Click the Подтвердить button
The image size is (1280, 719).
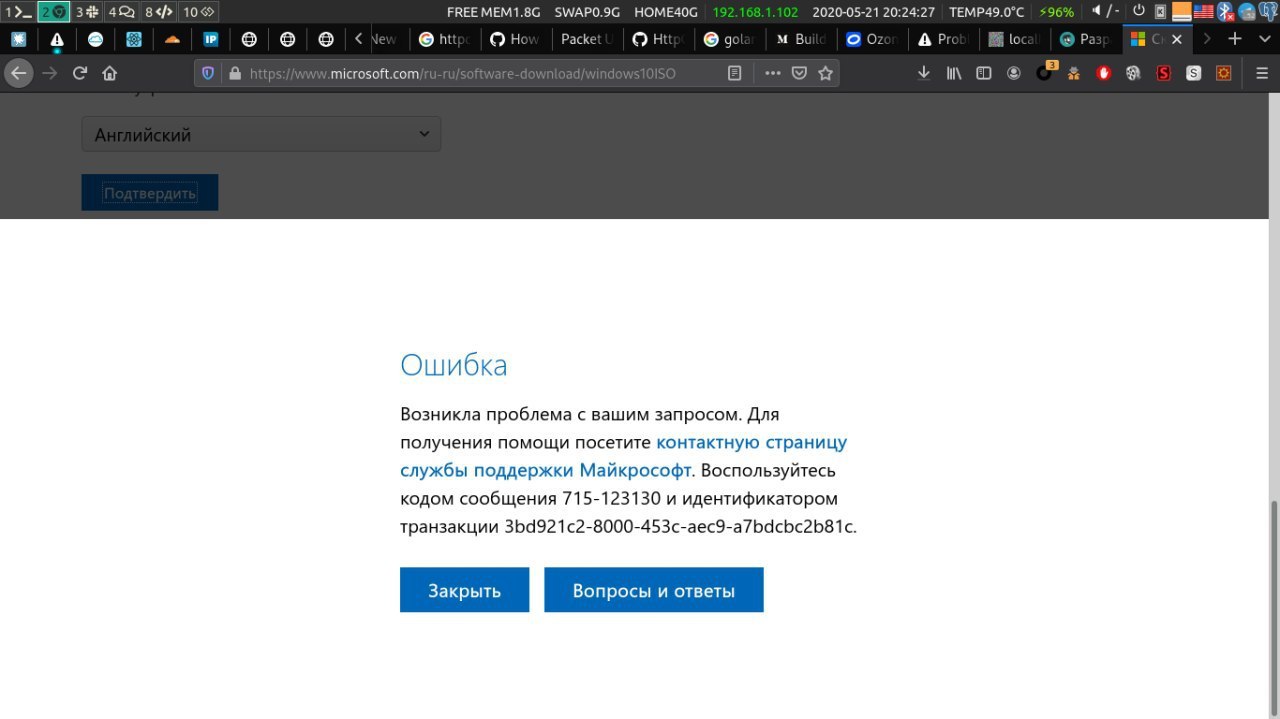pos(150,193)
